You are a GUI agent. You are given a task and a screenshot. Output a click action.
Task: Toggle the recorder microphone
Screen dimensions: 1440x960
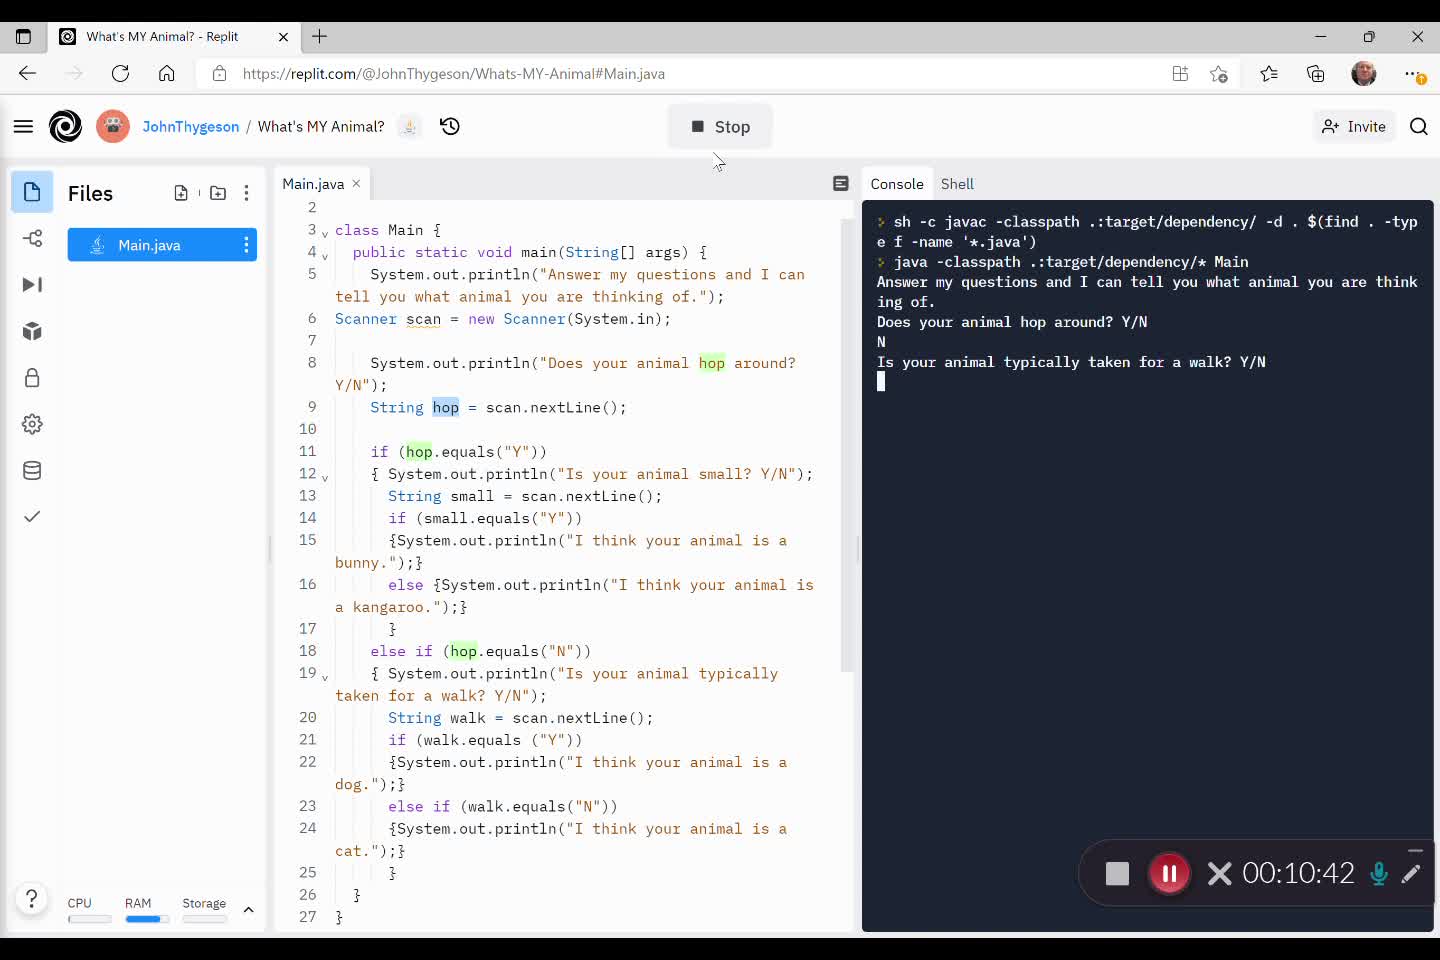point(1379,874)
